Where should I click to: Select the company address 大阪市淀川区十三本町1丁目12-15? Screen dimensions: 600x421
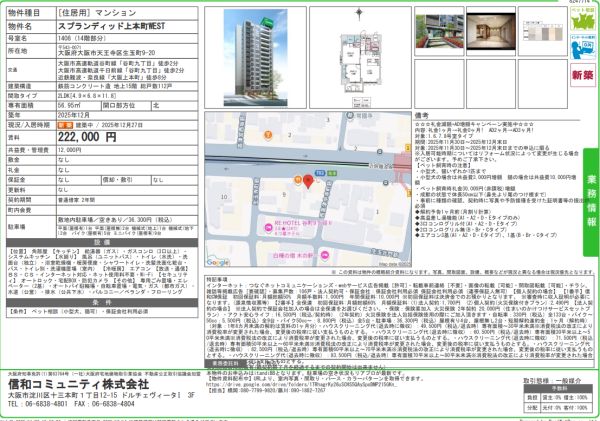click(x=63, y=395)
